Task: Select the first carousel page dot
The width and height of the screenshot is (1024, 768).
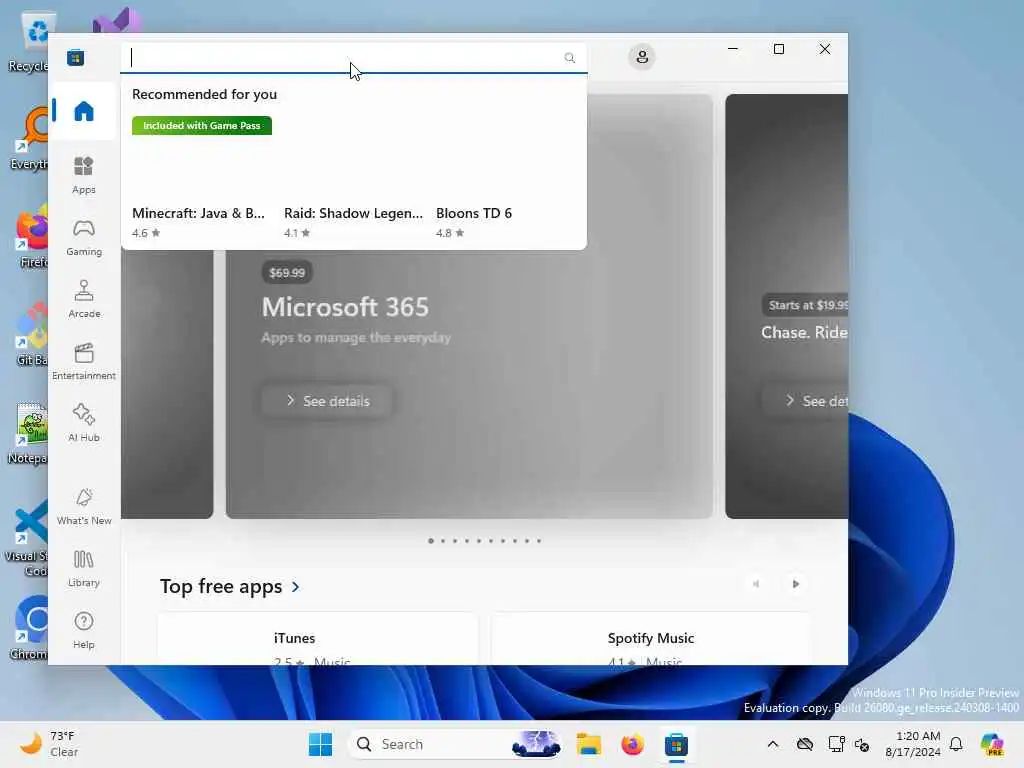Action: click(431, 541)
